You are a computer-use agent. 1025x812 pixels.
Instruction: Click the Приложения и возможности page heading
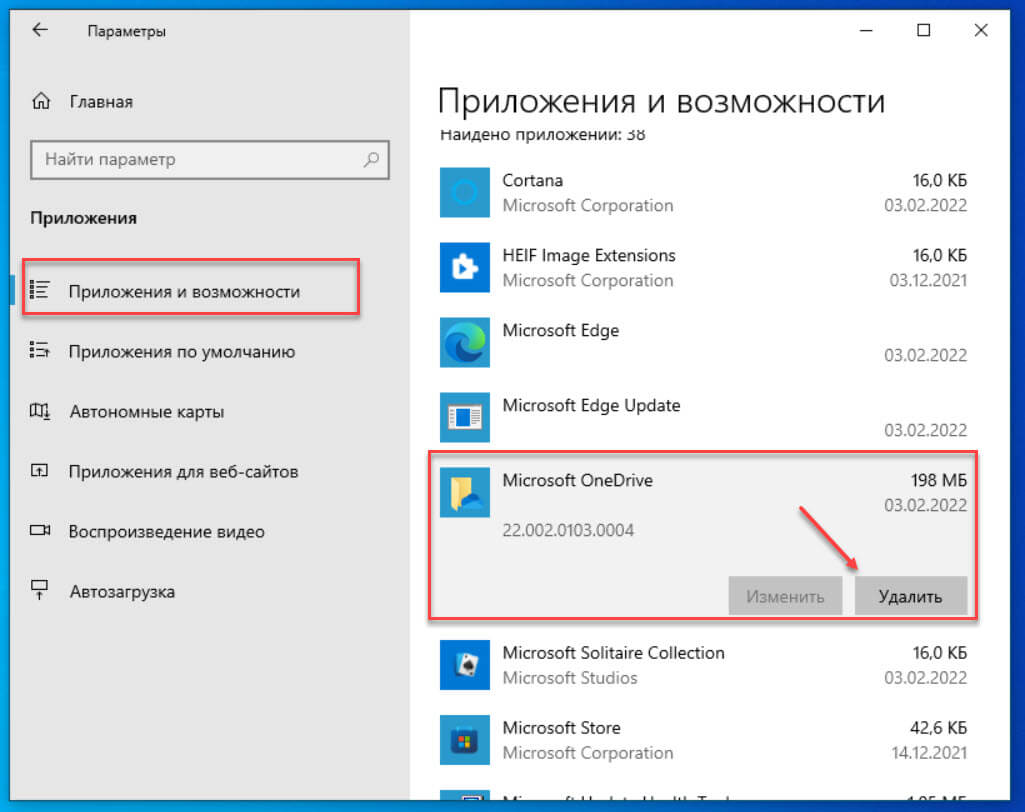662,101
